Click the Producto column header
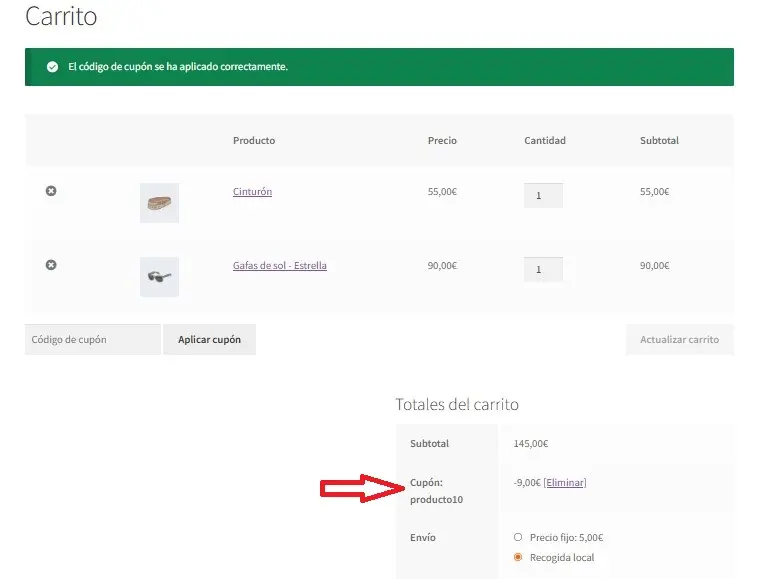Image resolution: width=773 pixels, height=579 pixels. tap(254, 141)
